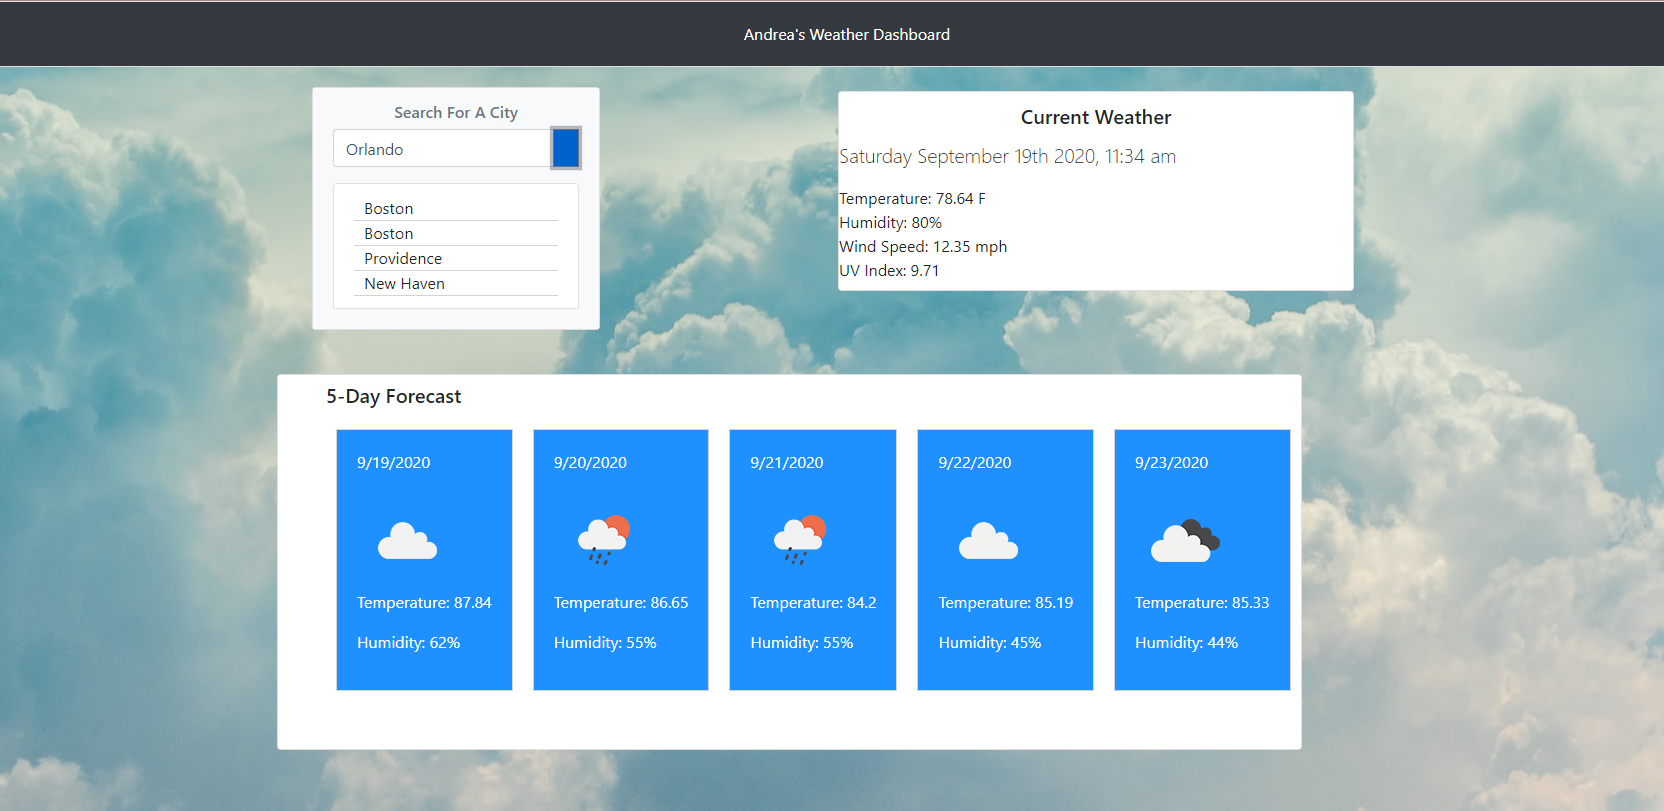The height and width of the screenshot is (811, 1664).
Task: Click the Temperature: 86.65 forecast value
Action: click(621, 602)
